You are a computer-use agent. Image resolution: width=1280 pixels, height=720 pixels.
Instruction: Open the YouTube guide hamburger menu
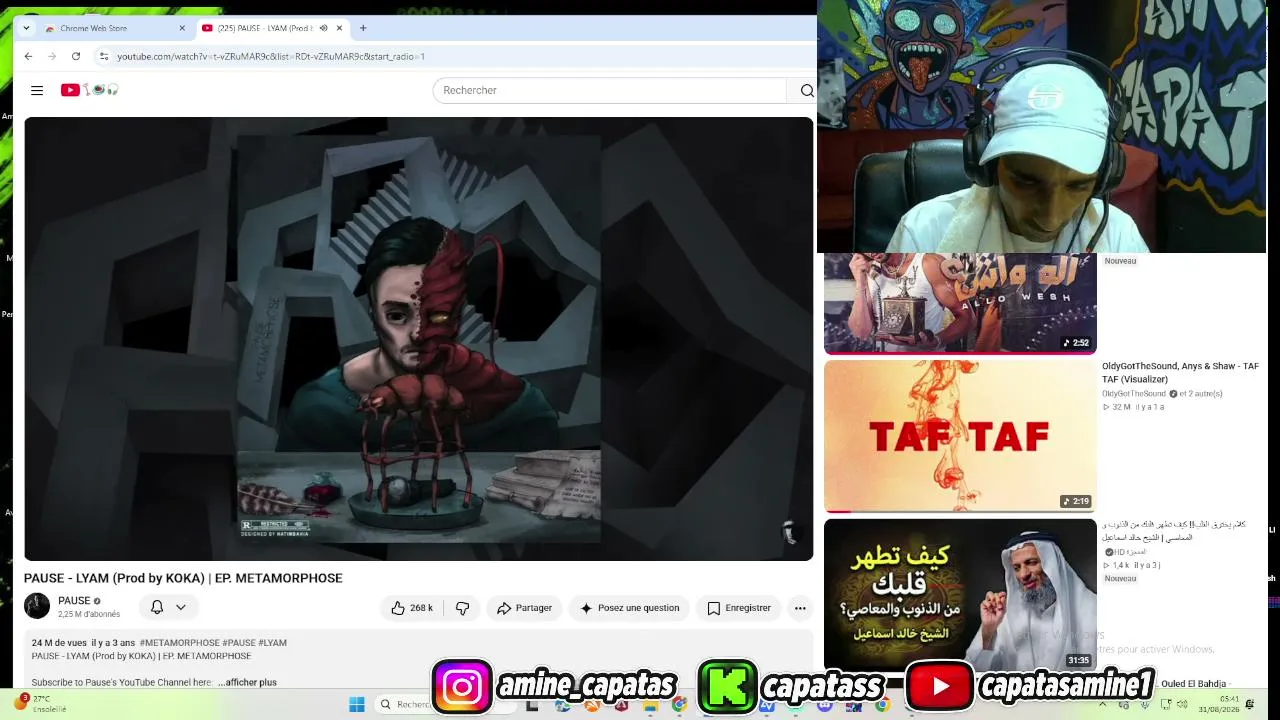point(37,90)
